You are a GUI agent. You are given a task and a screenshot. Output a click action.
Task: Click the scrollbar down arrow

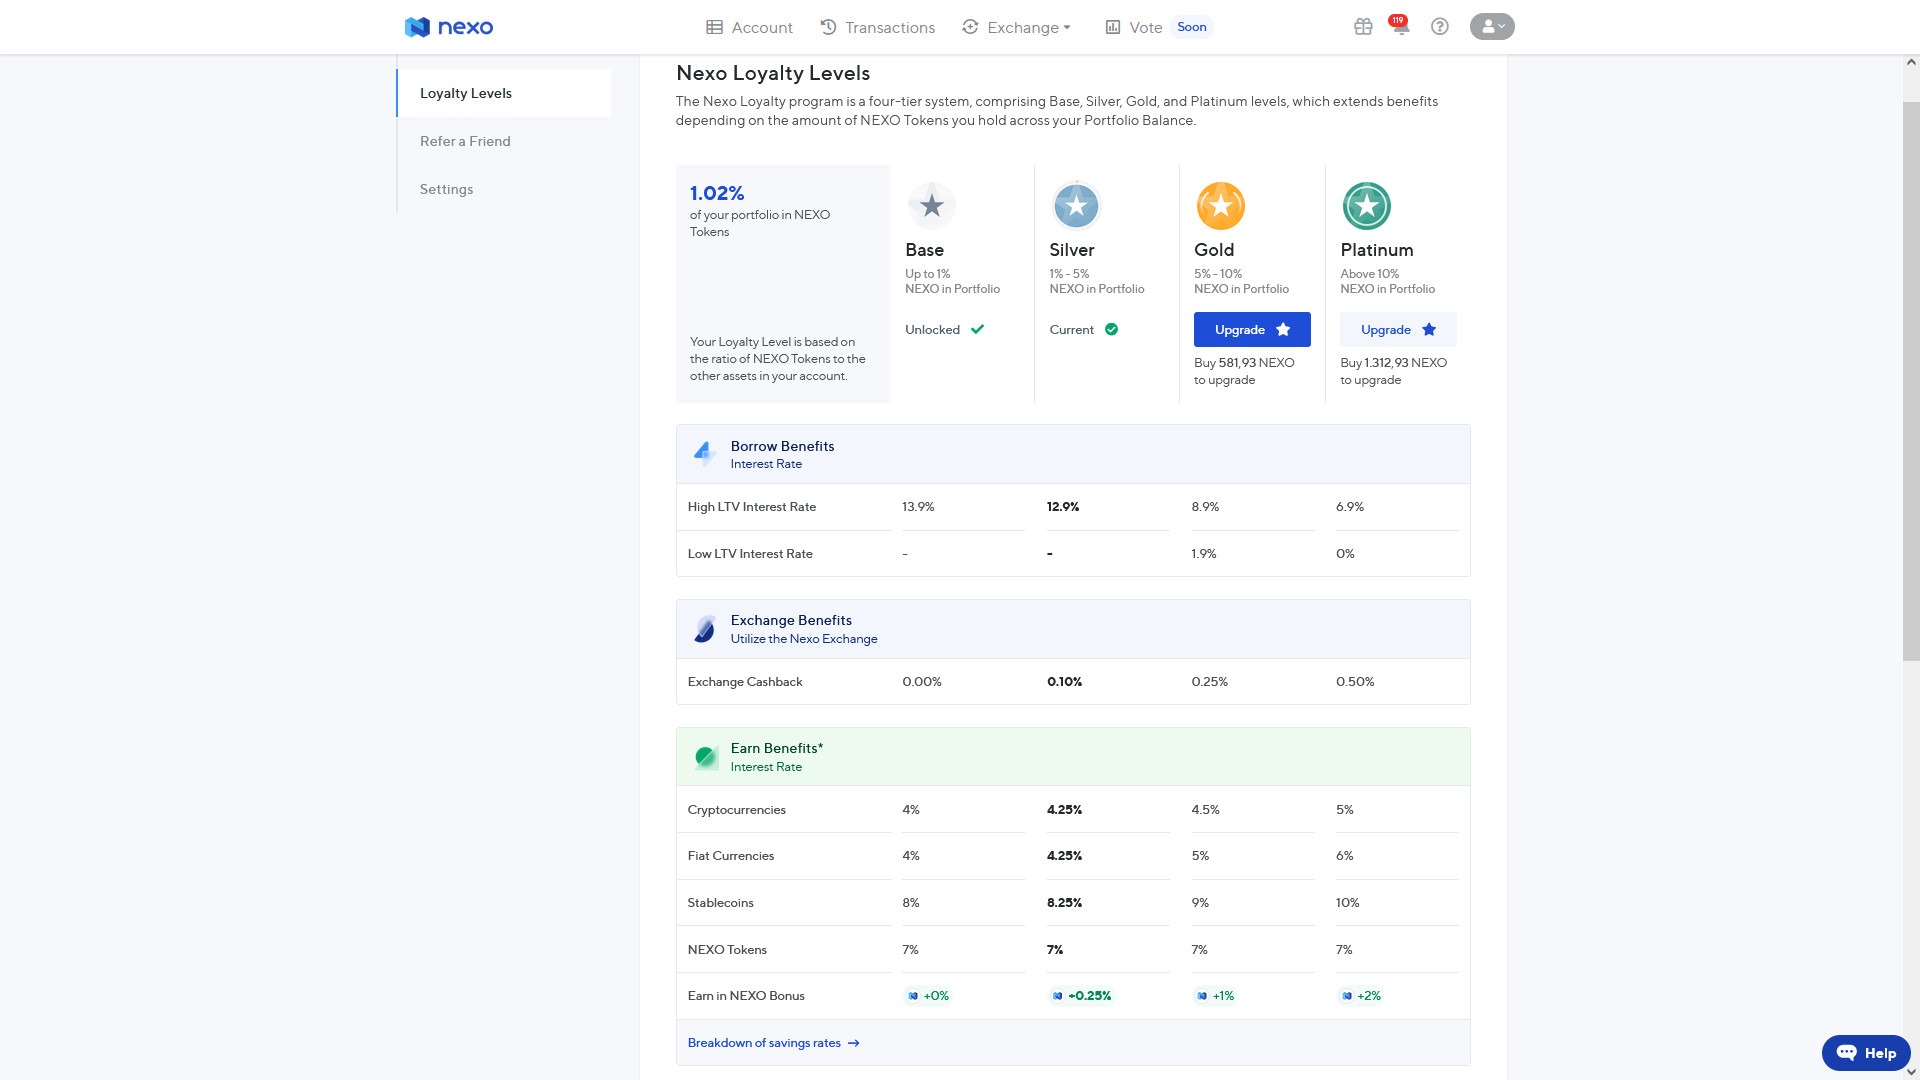(1911, 1072)
